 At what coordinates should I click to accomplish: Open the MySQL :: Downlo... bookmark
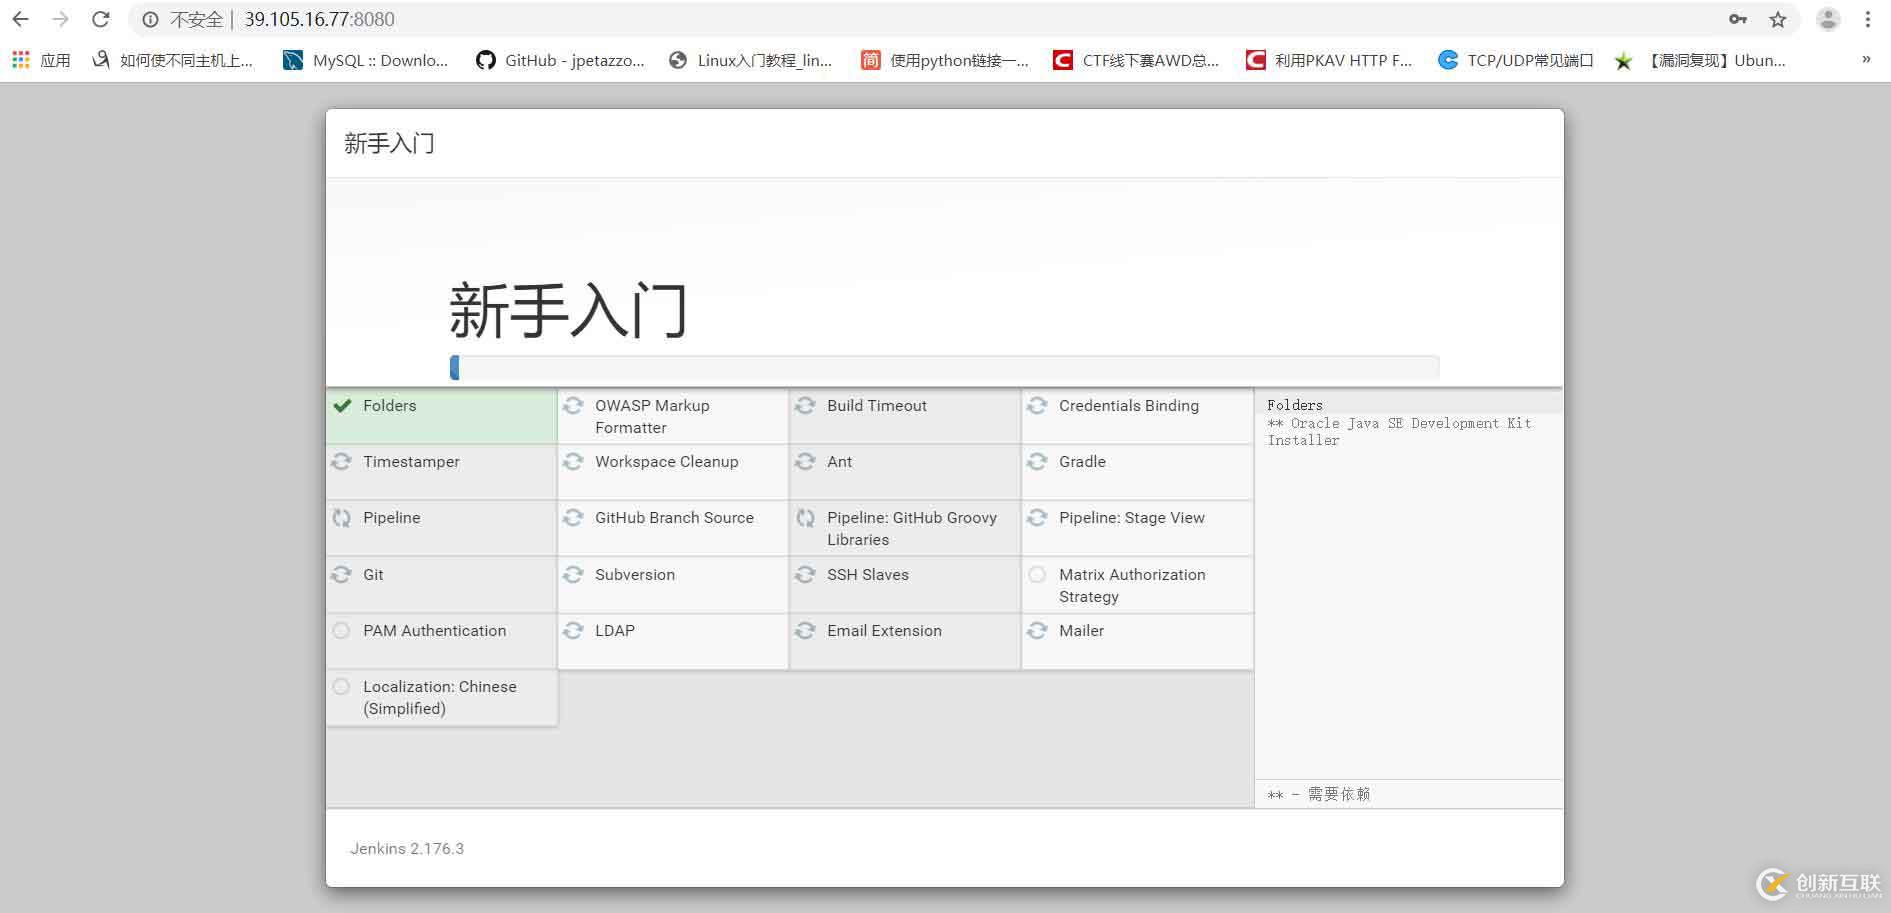pyautogui.click(x=365, y=60)
